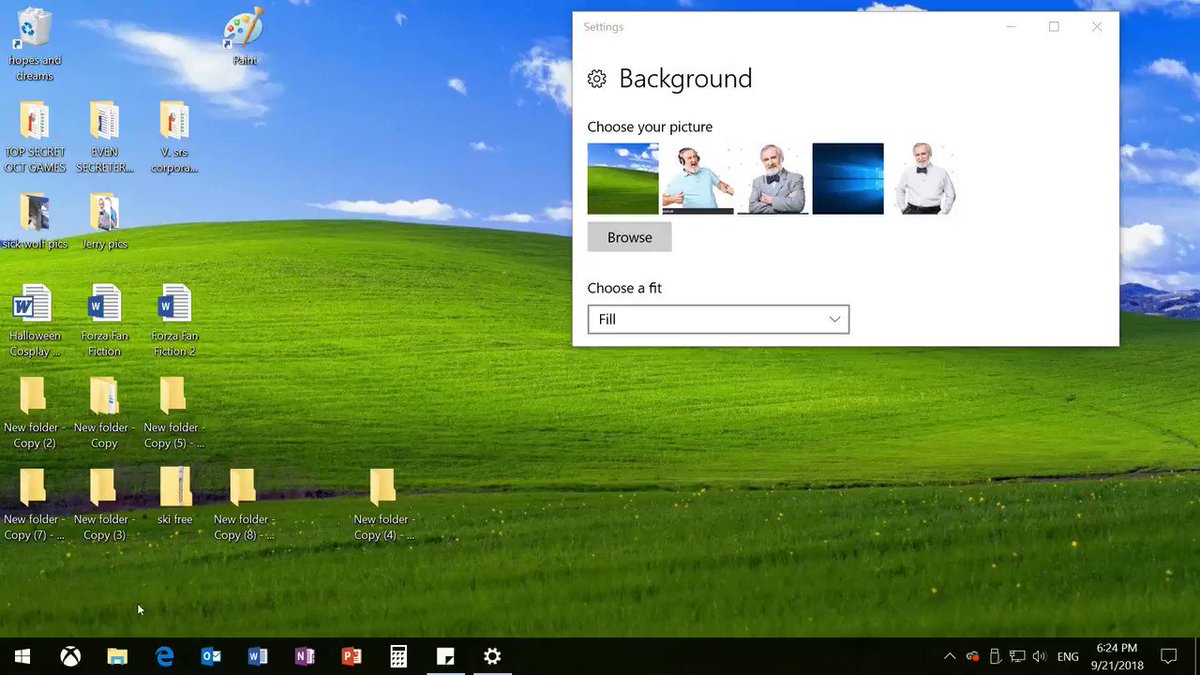The image size is (1200, 675).
Task: Select the New folder - Copy (8) icon
Action: [x=244, y=505]
